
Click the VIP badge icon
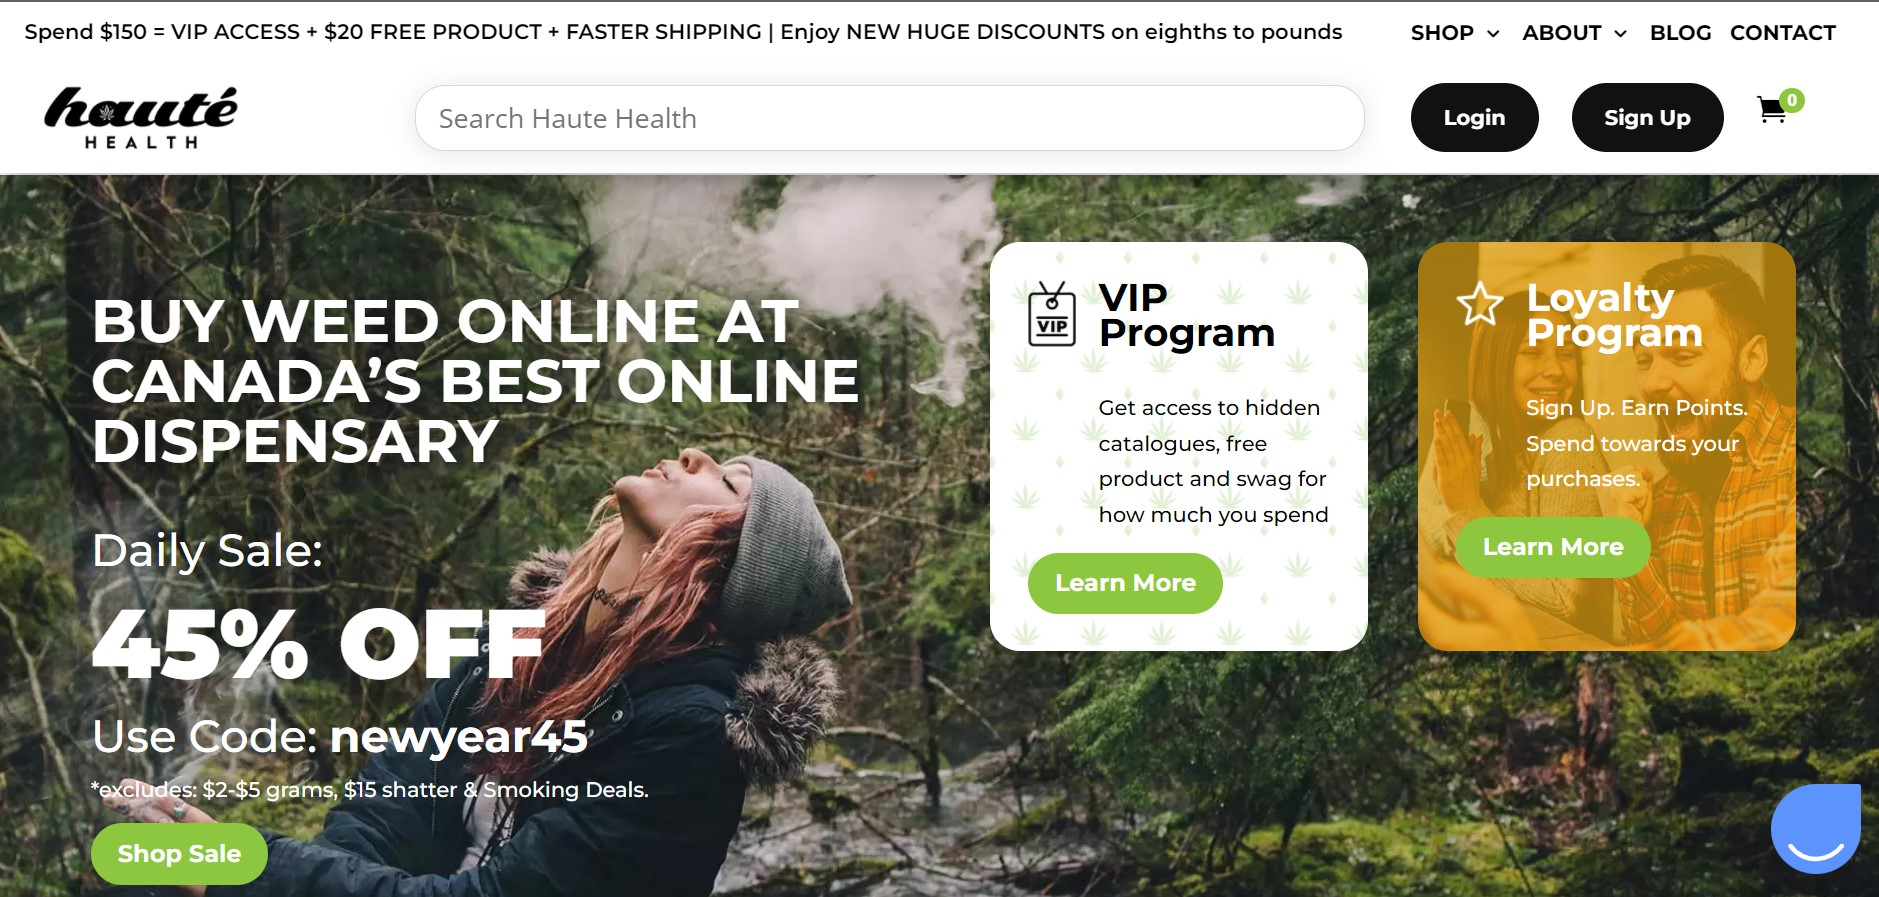1052,315
